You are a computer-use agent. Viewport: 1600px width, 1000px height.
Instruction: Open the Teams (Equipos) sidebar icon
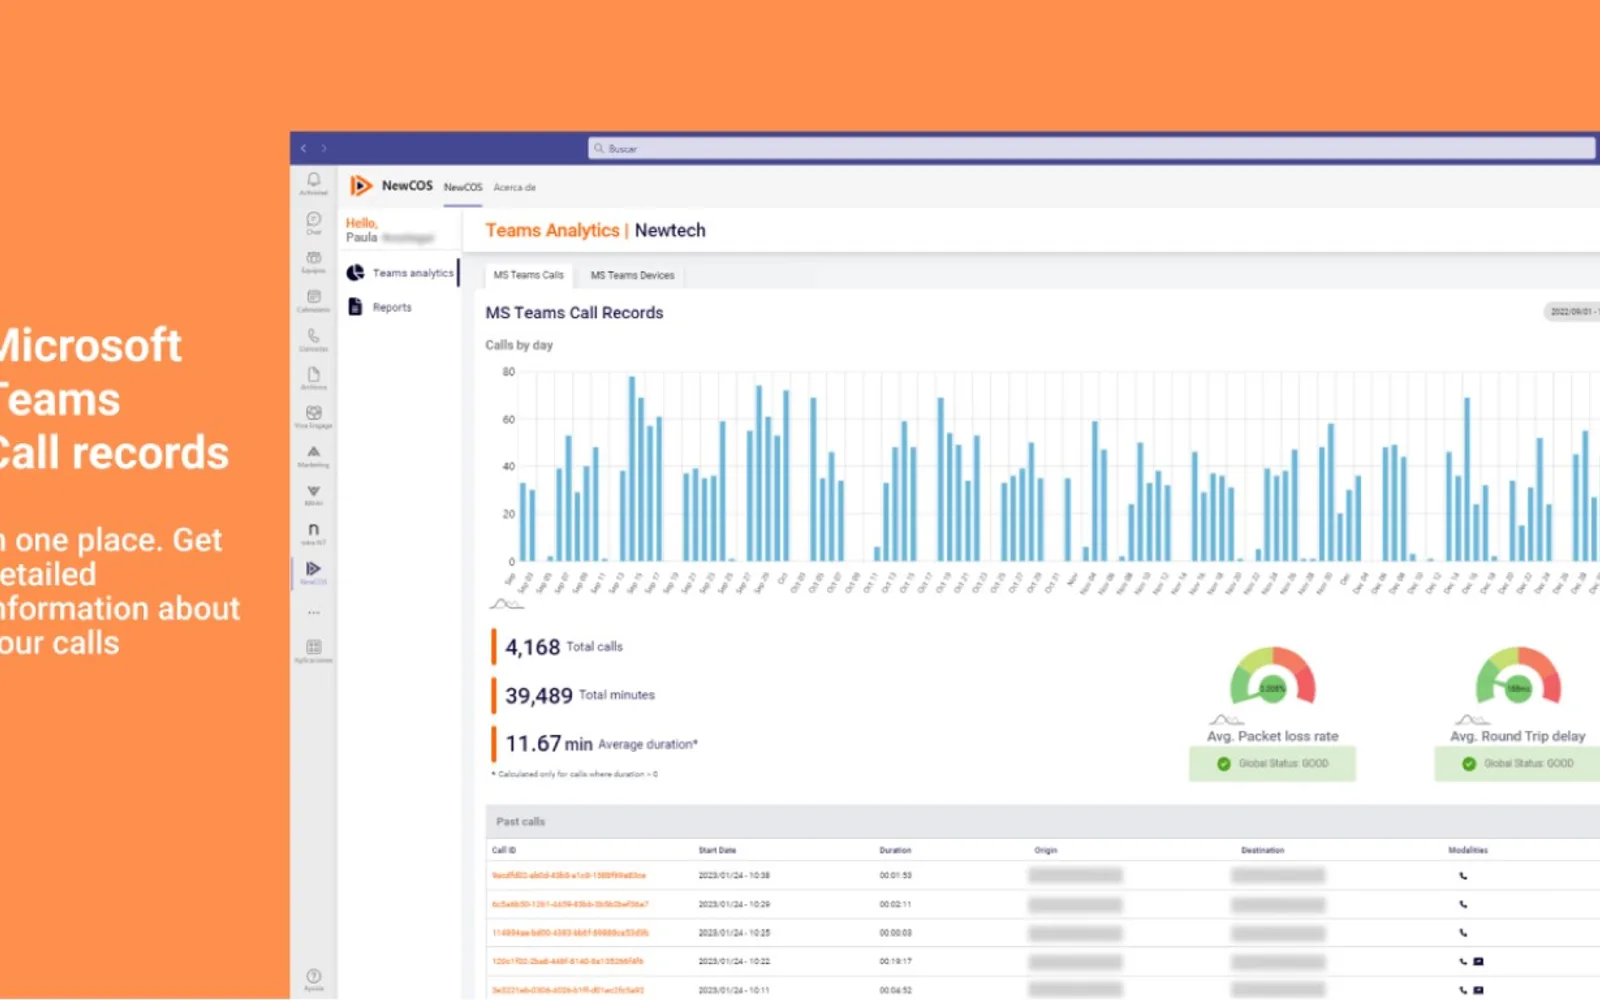coord(314,258)
